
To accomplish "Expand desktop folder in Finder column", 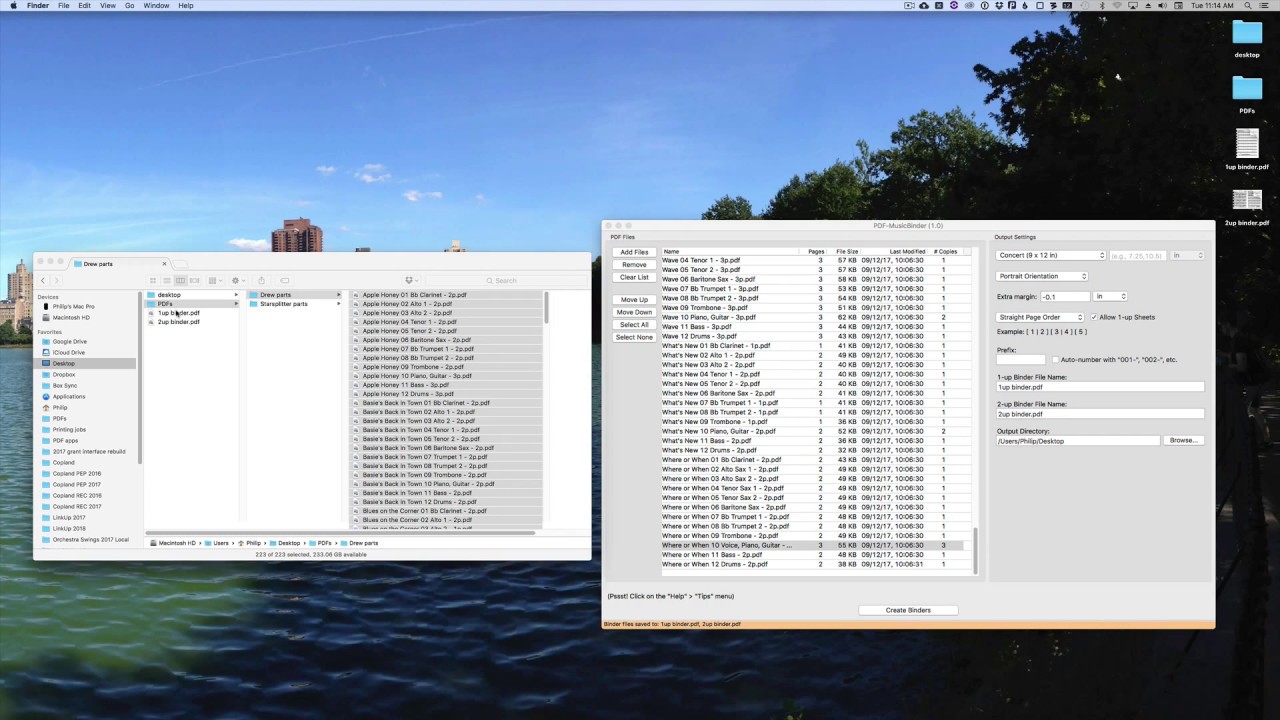I will (x=237, y=295).
